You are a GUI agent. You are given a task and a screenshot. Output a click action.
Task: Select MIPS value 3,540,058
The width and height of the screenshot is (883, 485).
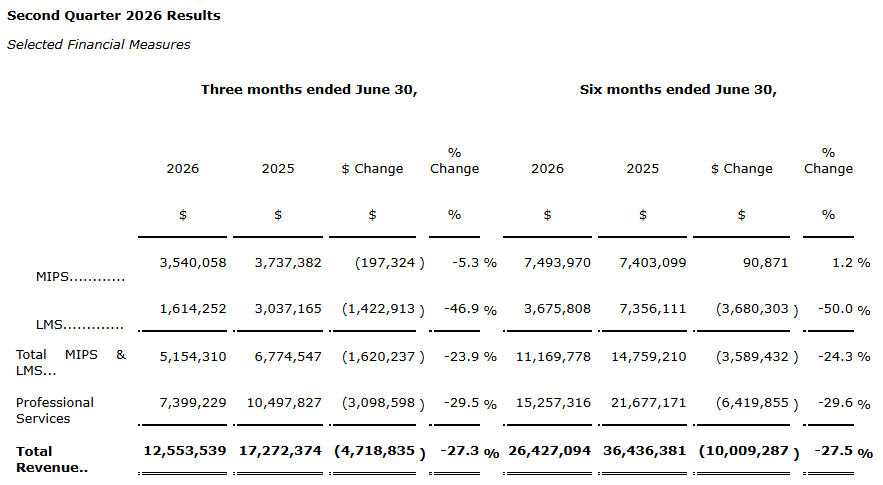tap(193, 262)
